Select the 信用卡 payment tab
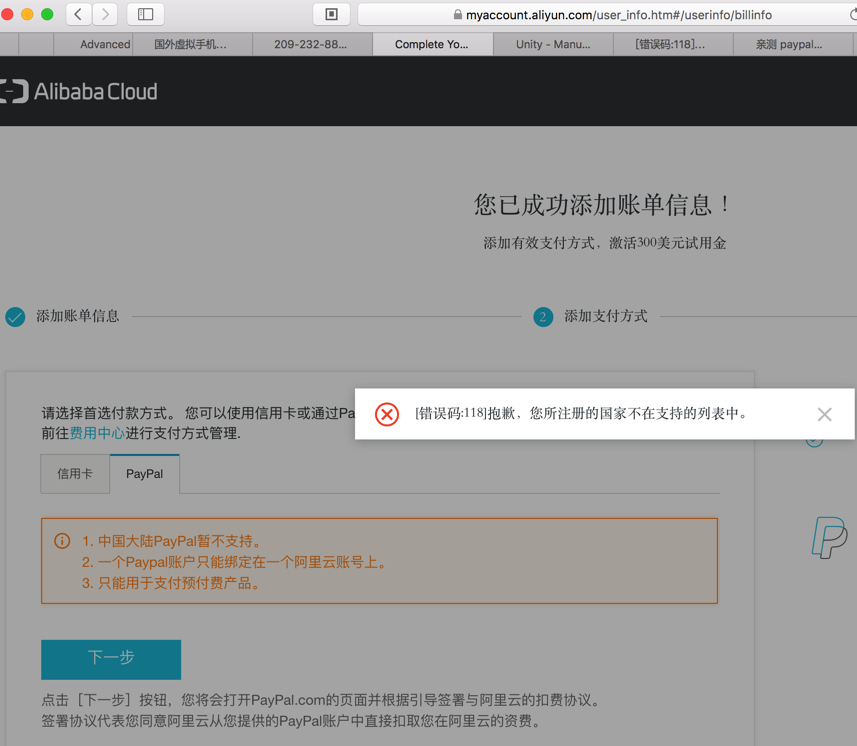The height and width of the screenshot is (746, 857). (x=75, y=474)
